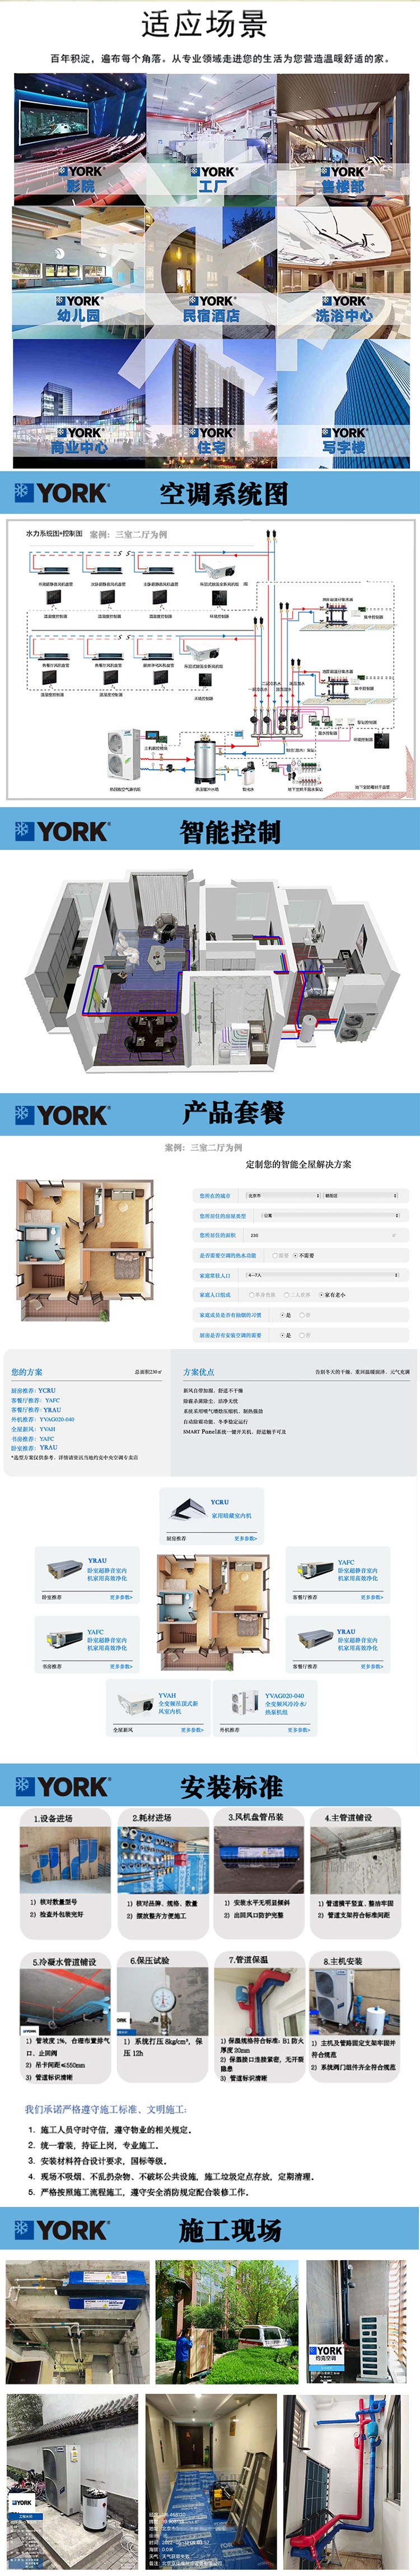Click the 8.主机安装 installation step photo
Viewport: 420px width, 2576px height.
coord(355,2003)
